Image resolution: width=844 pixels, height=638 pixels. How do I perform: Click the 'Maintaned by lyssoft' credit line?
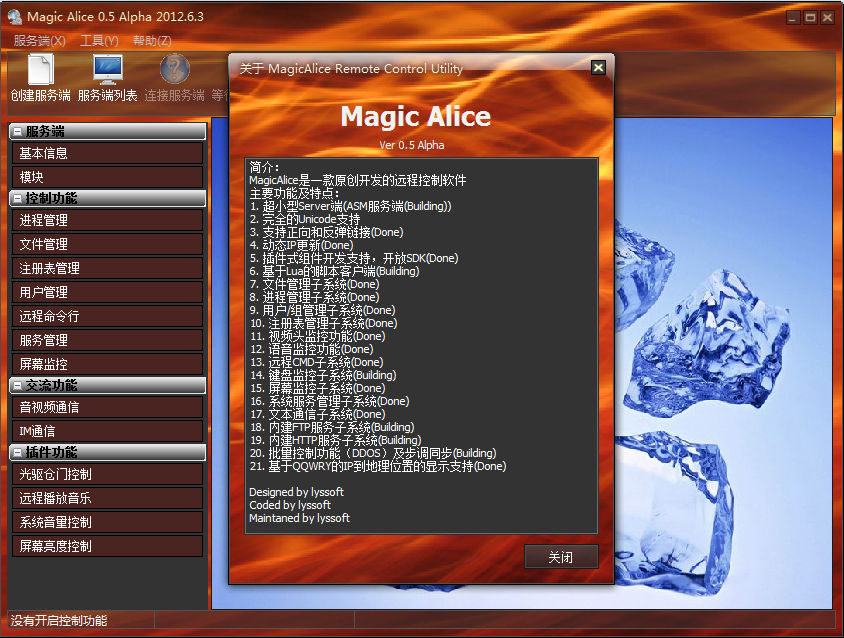click(300, 518)
